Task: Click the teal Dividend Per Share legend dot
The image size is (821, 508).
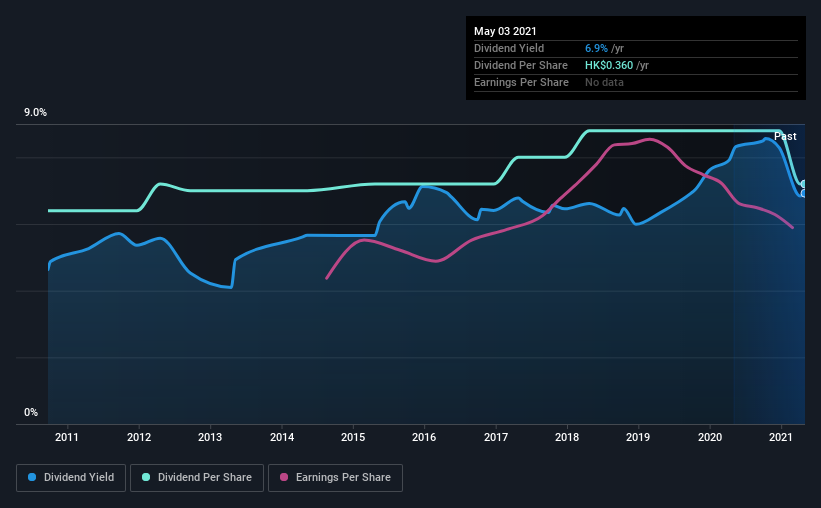Action: tap(146, 477)
